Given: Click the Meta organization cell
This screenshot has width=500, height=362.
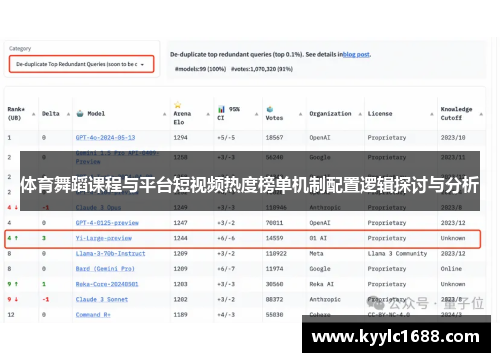Looking at the screenshot, I should (x=316, y=253).
